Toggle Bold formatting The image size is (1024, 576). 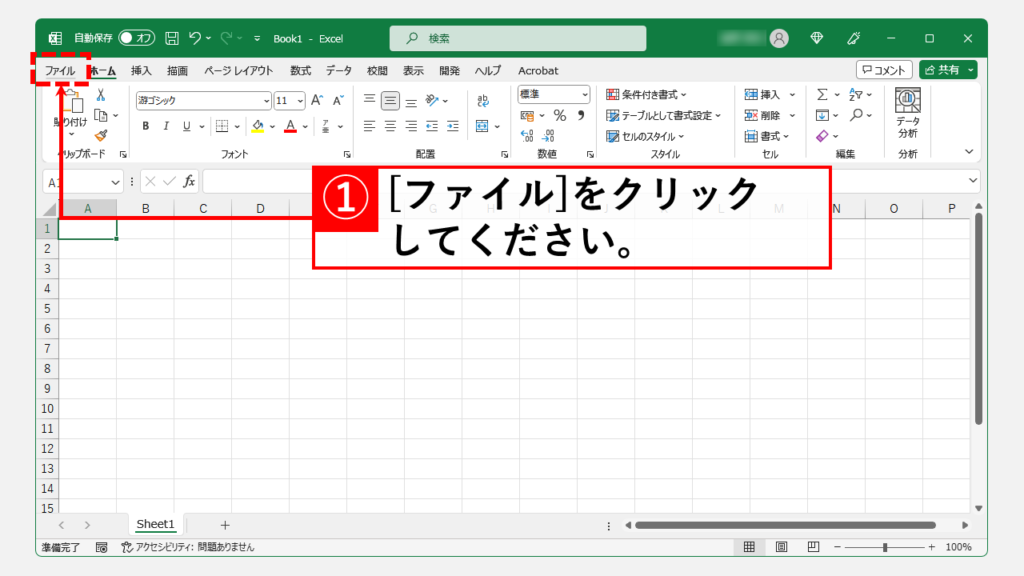(145, 126)
